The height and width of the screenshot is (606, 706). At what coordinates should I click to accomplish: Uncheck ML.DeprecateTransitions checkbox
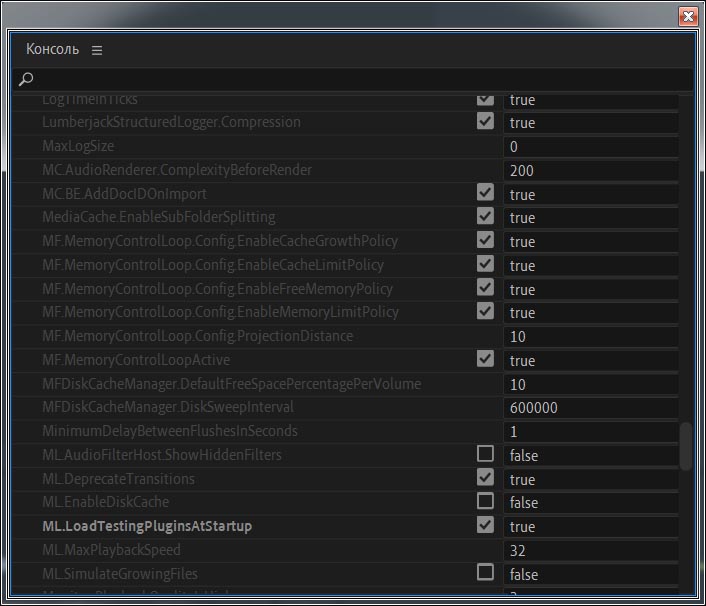(485, 478)
